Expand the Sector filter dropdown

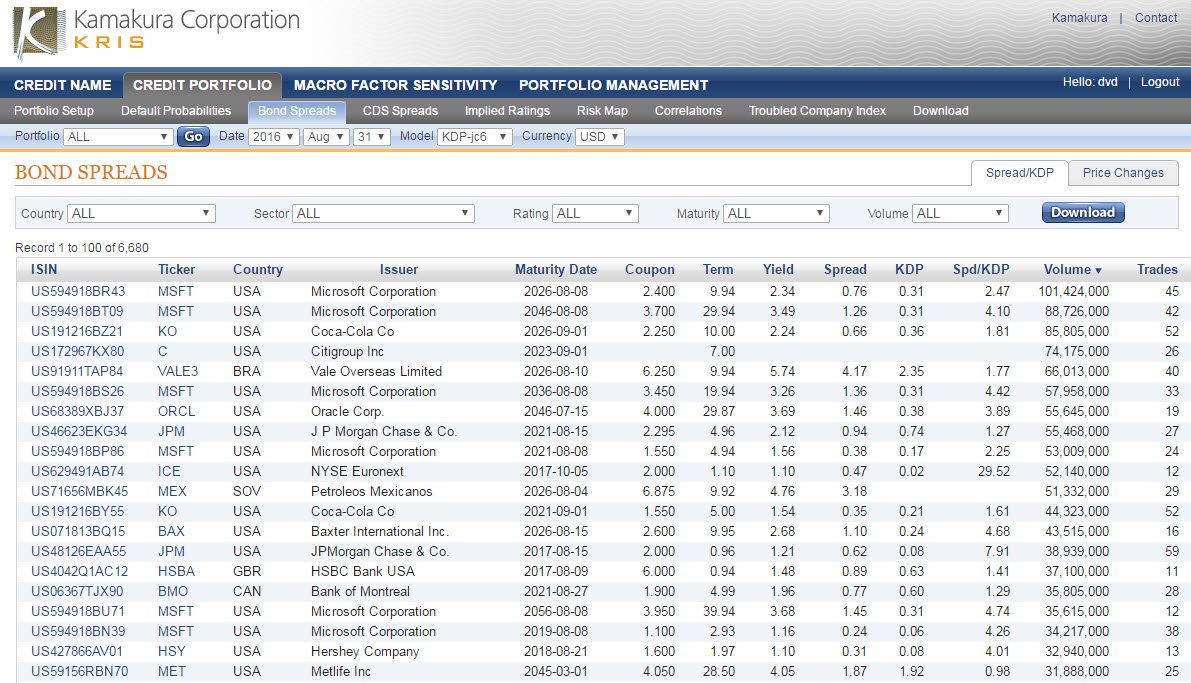tap(384, 213)
